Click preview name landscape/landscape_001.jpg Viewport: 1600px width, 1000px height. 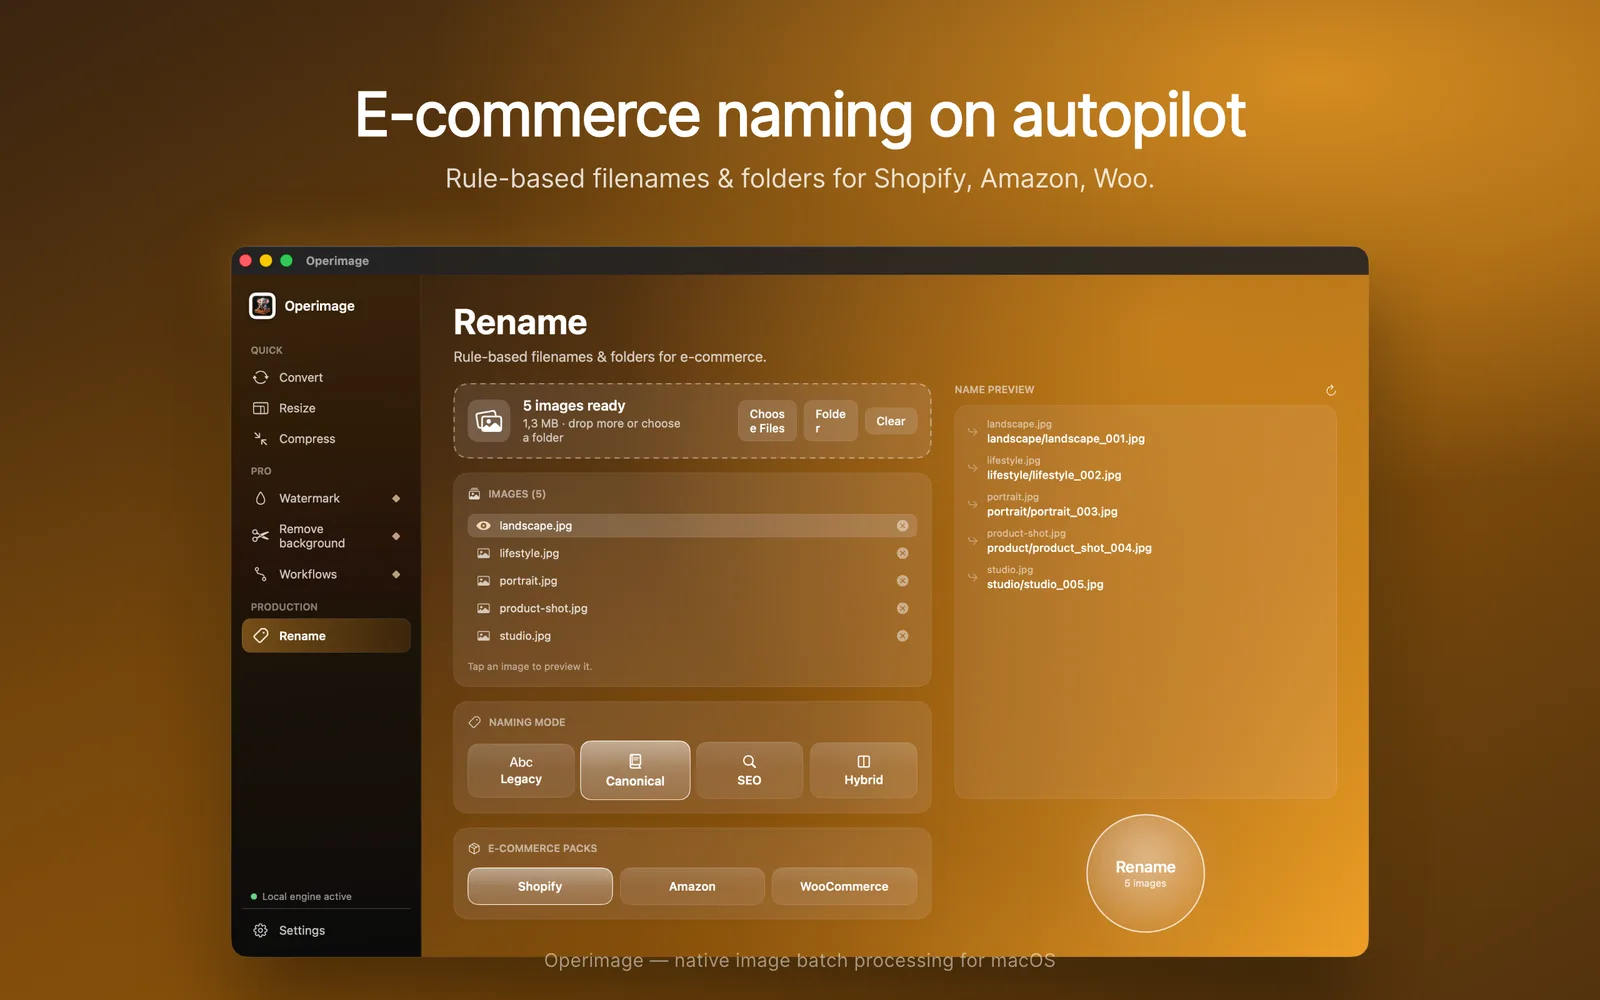click(x=1066, y=439)
